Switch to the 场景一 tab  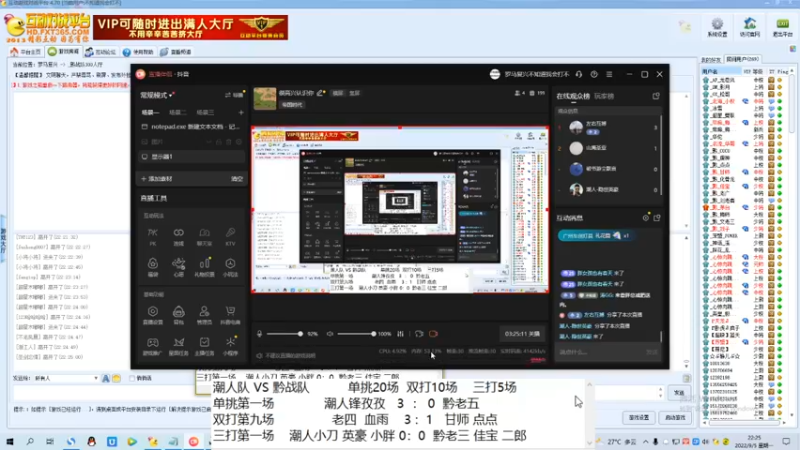tap(151, 112)
